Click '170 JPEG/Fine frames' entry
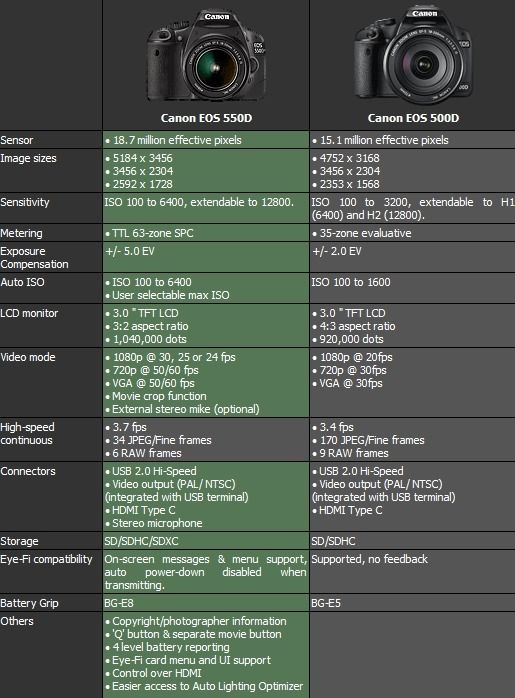Screen dimensions: 515x698 click(372, 440)
